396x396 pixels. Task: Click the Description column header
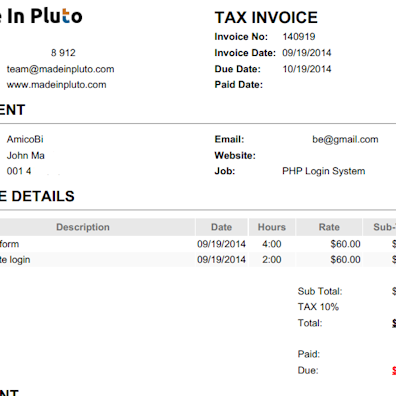83,227
